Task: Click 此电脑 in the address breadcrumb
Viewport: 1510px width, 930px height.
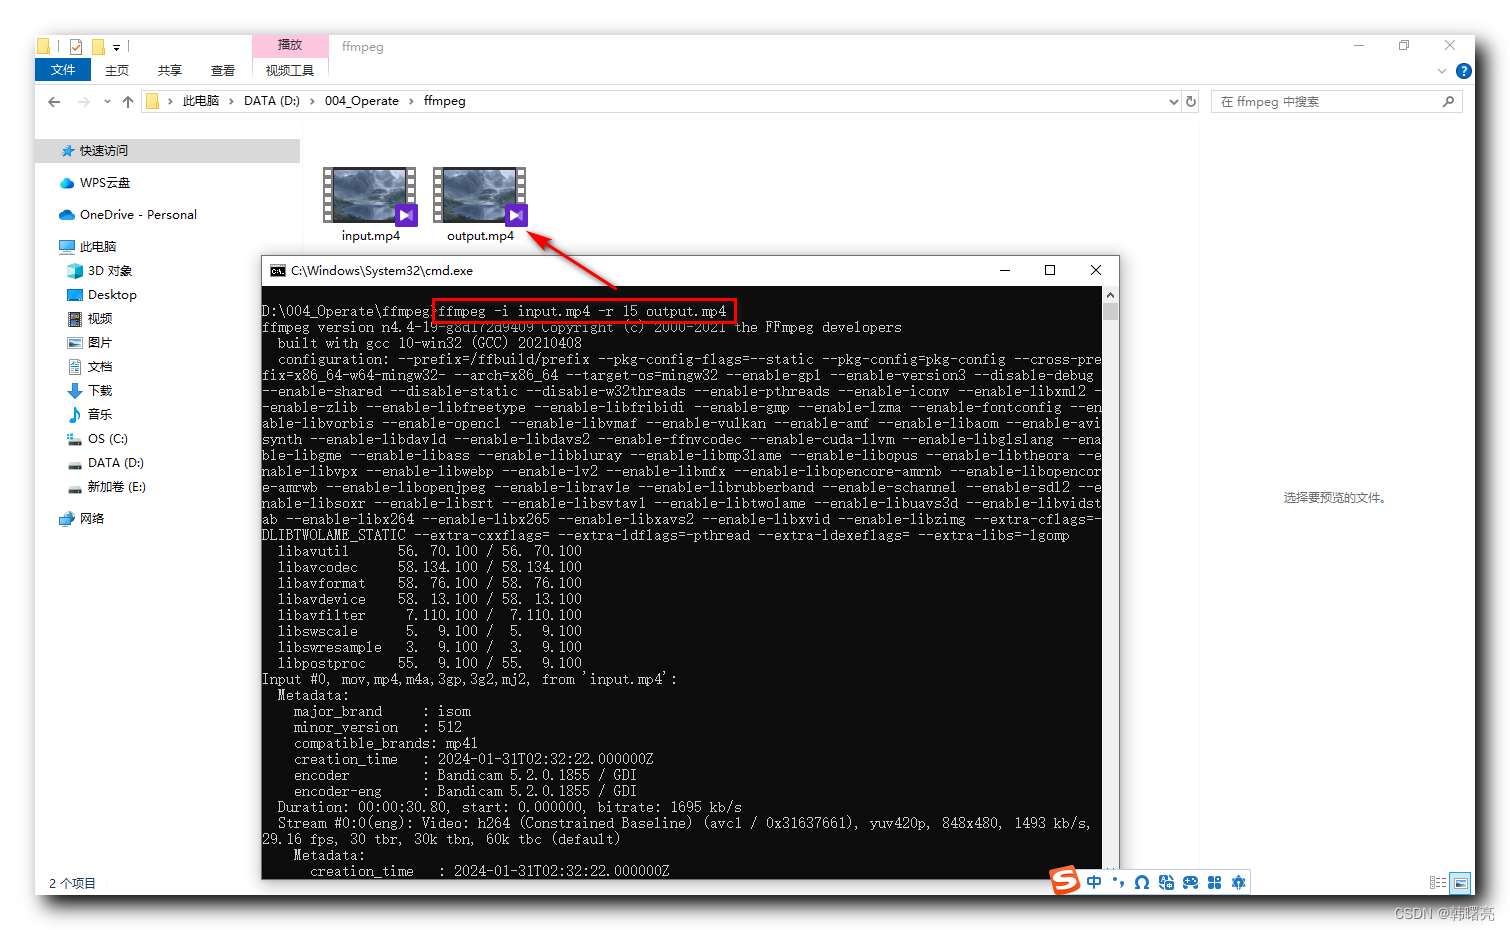Action: pos(200,101)
